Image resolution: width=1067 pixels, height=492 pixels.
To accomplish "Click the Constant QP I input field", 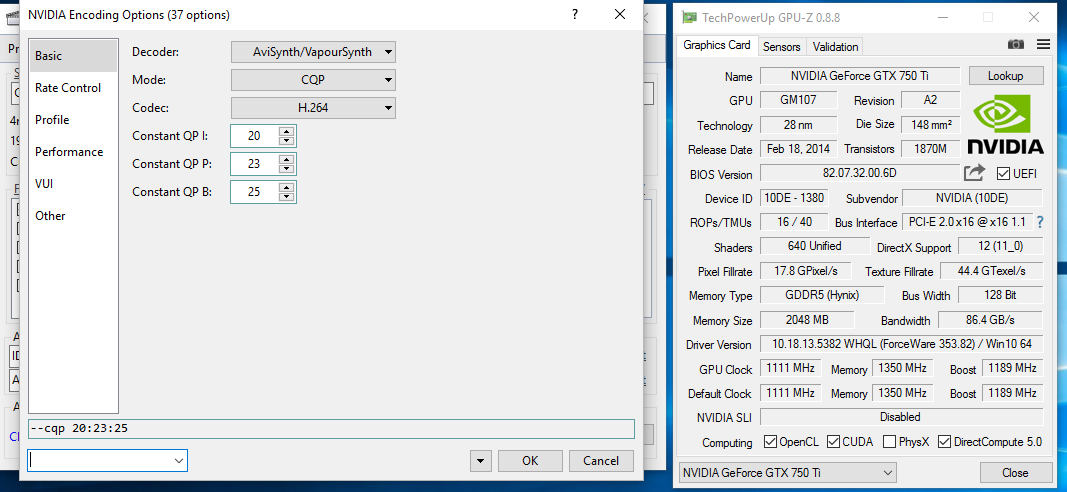I will point(255,136).
